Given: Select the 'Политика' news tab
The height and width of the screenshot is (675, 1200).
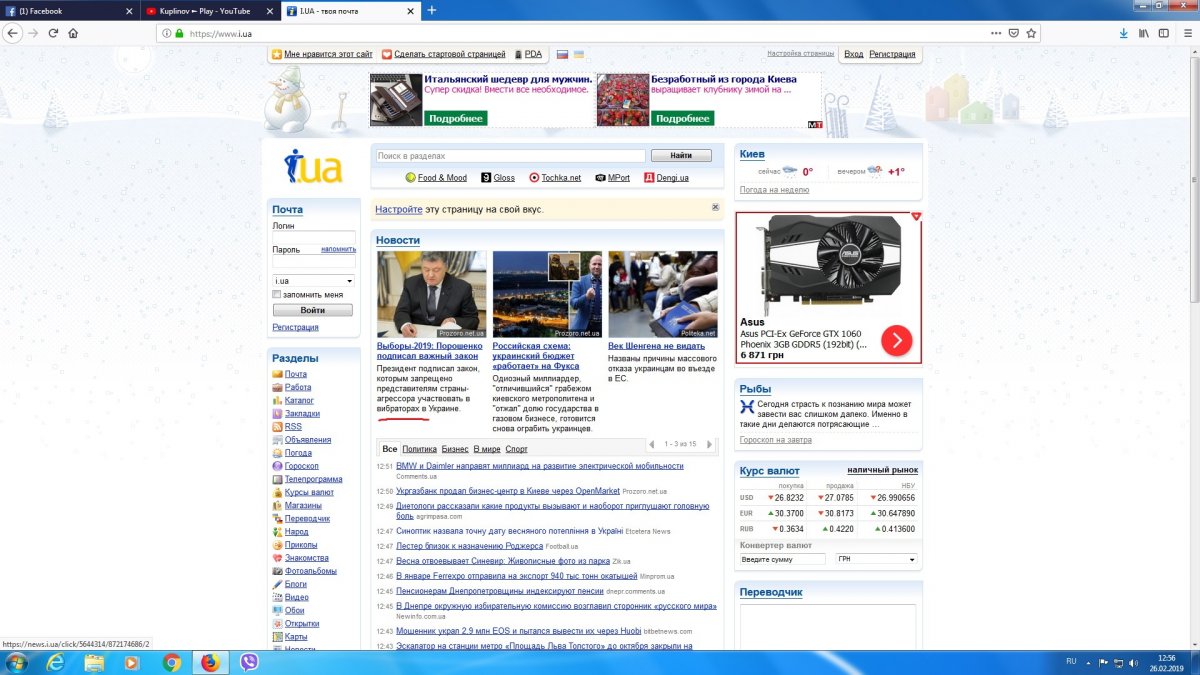Looking at the screenshot, I should pyautogui.click(x=419, y=449).
